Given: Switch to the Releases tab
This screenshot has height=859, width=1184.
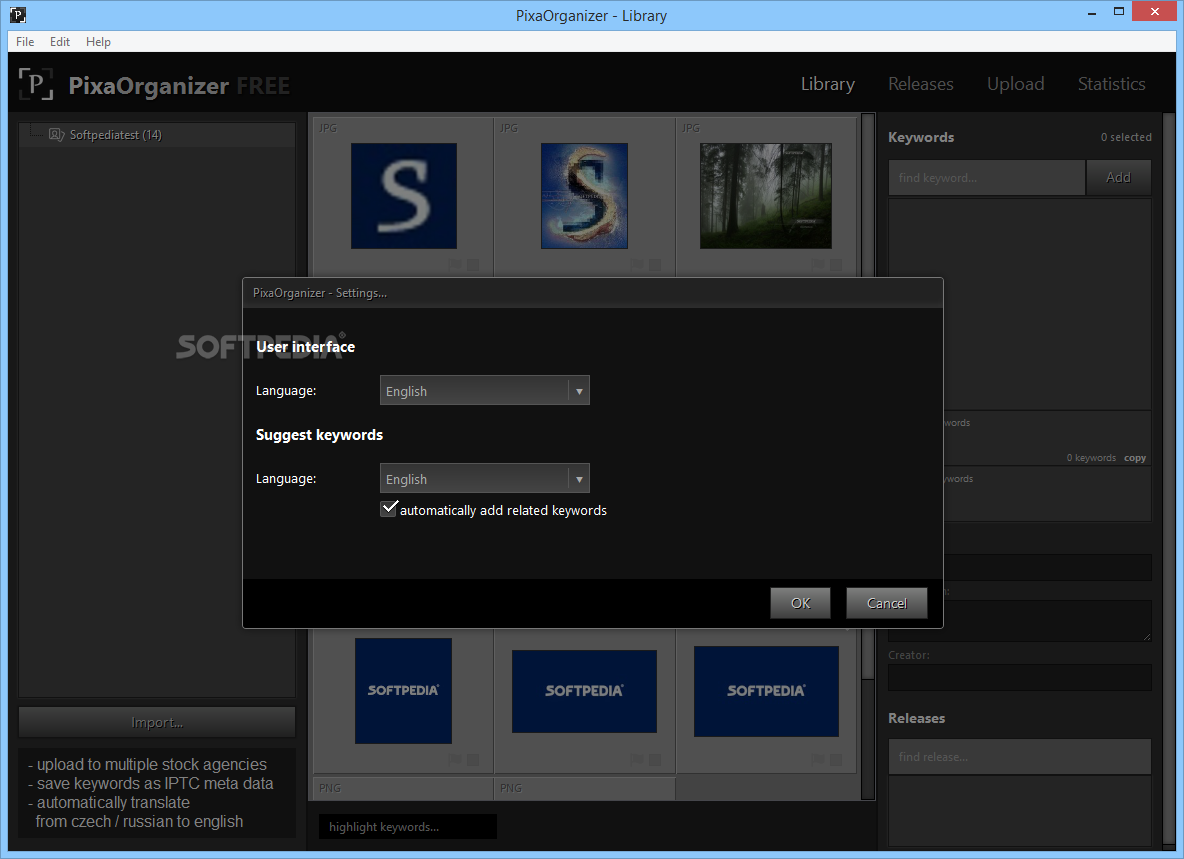Looking at the screenshot, I should click(x=920, y=84).
